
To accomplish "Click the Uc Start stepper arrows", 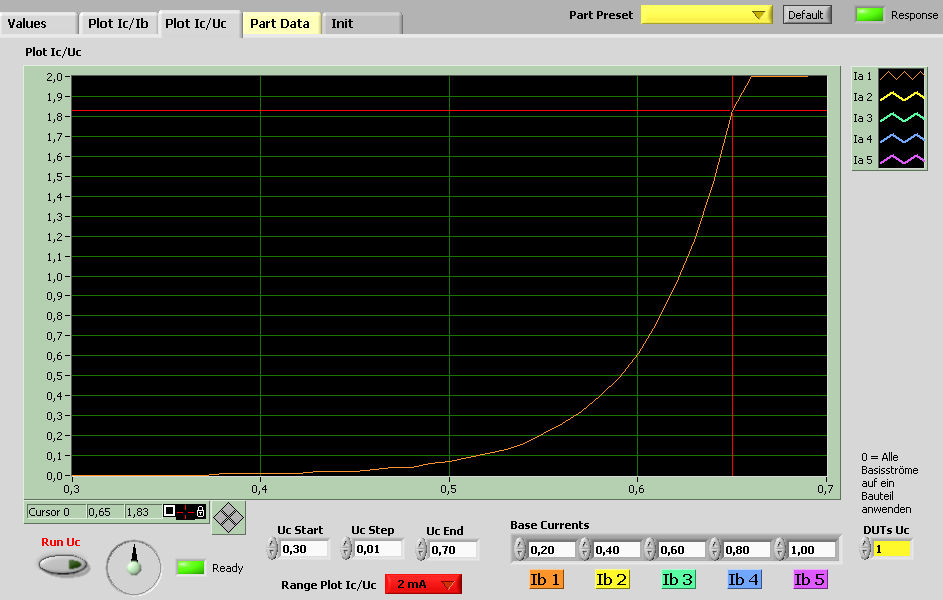I will [x=272, y=549].
